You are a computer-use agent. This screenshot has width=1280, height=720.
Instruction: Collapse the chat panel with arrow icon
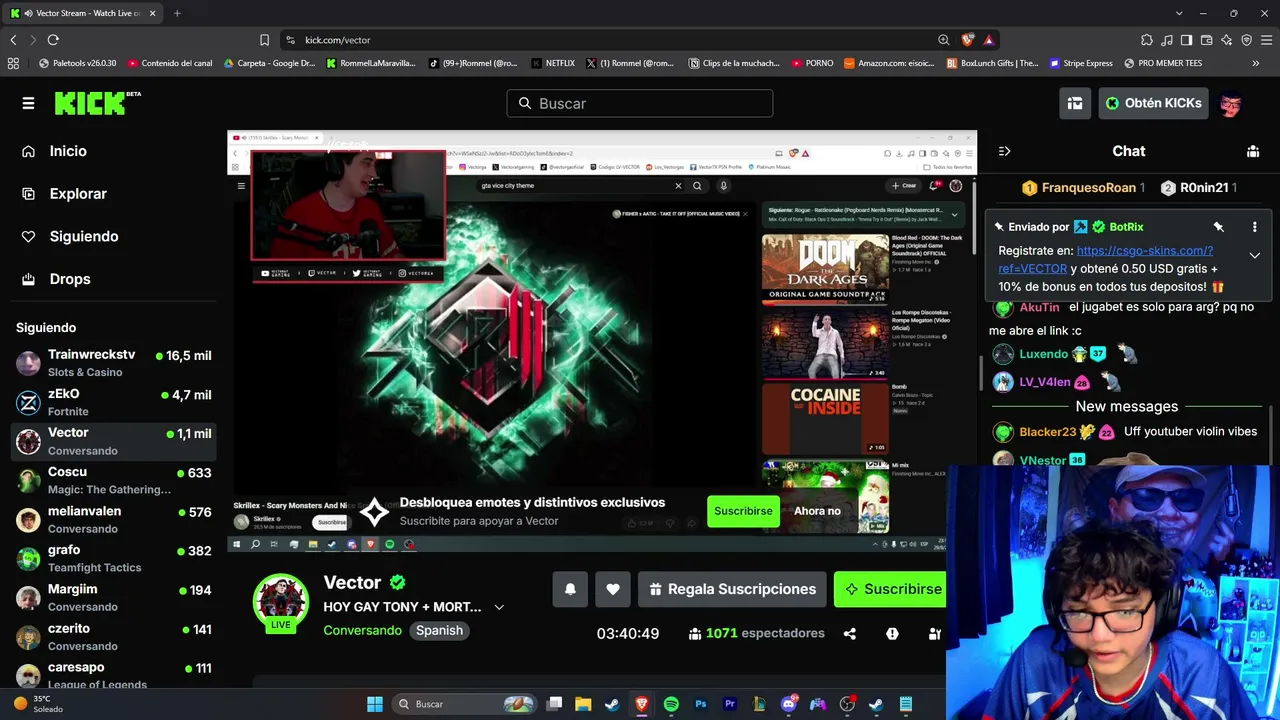click(1004, 151)
